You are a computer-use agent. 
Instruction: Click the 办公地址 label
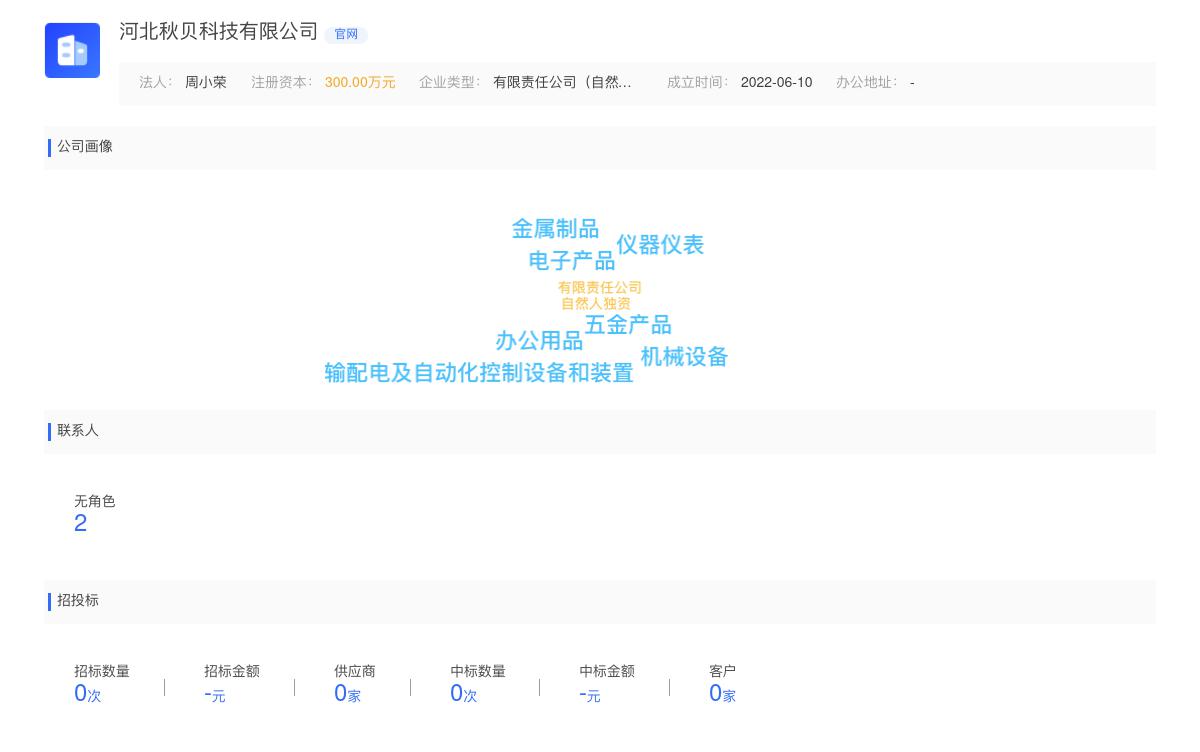coord(866,83)
